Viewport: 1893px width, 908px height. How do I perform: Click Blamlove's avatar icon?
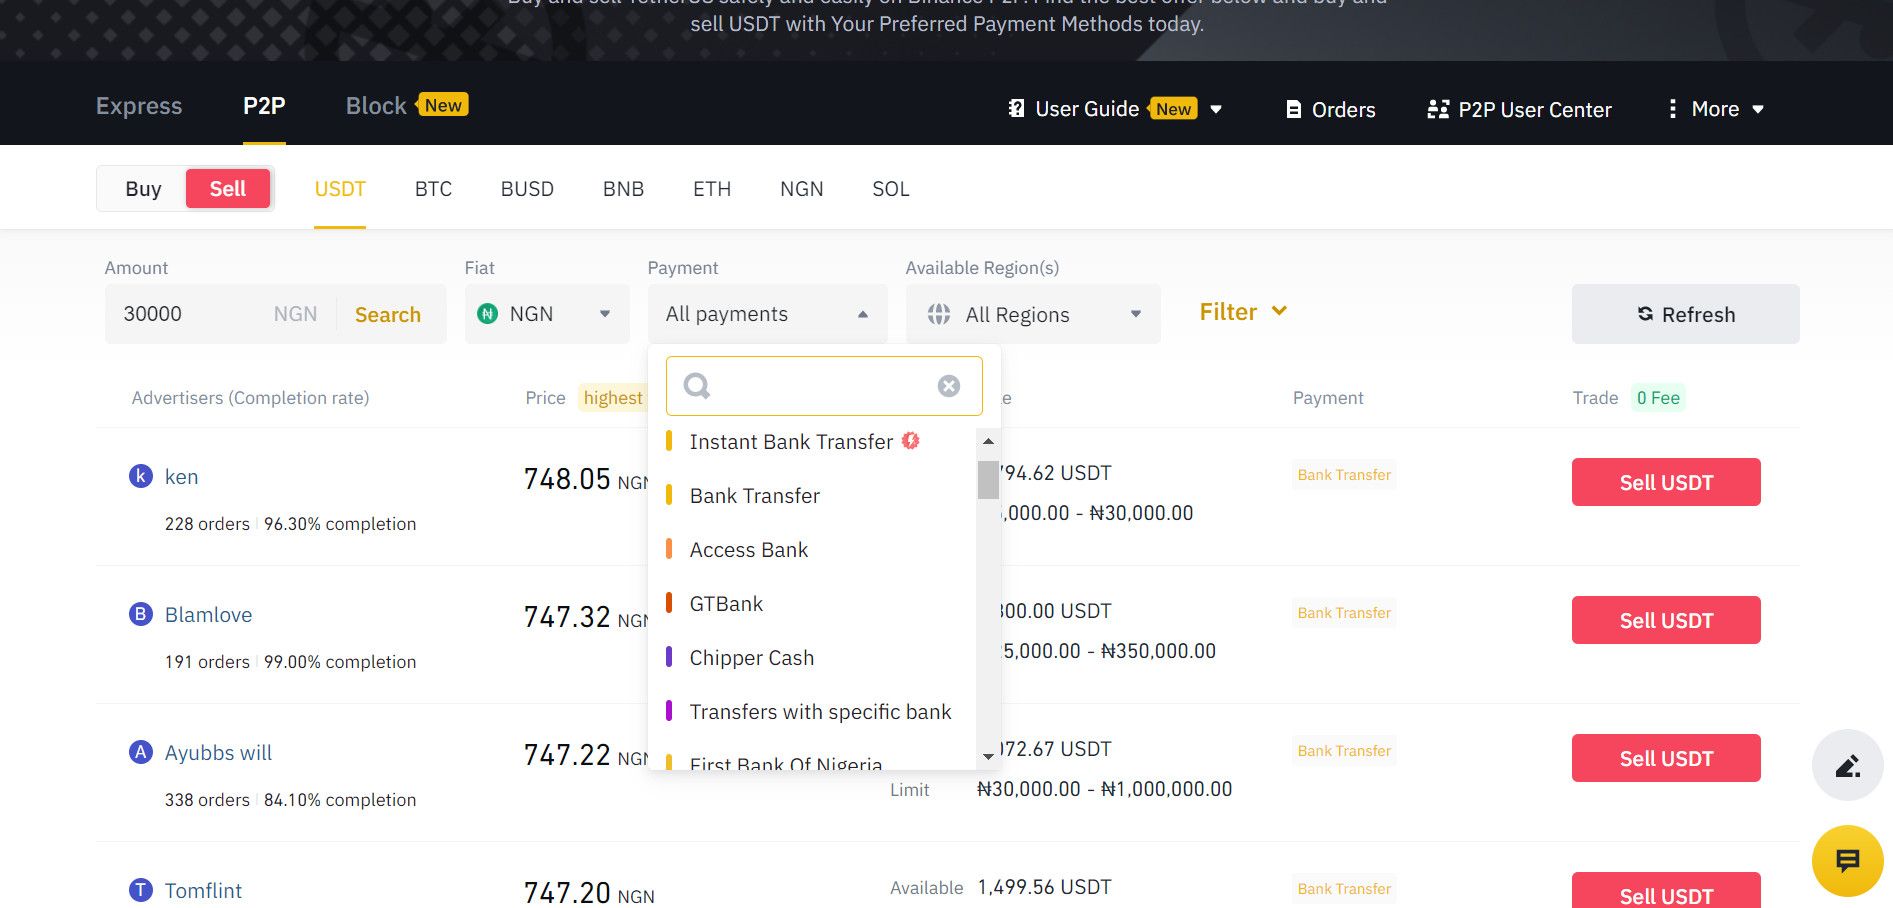(x=141, y=614)
